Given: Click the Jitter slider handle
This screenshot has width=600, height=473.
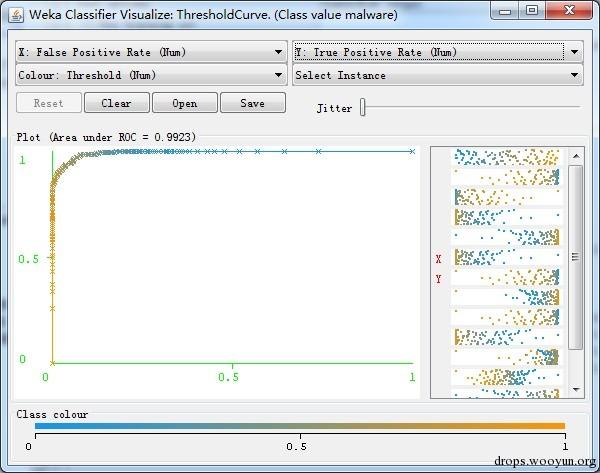Looking at the screenshot, I should 363,108.
